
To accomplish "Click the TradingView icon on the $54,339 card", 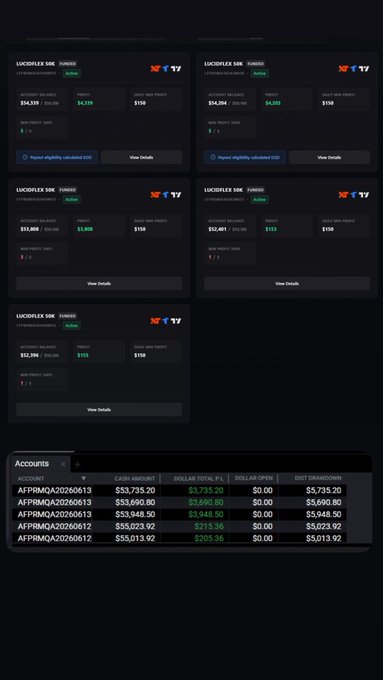I will point(176,69).
